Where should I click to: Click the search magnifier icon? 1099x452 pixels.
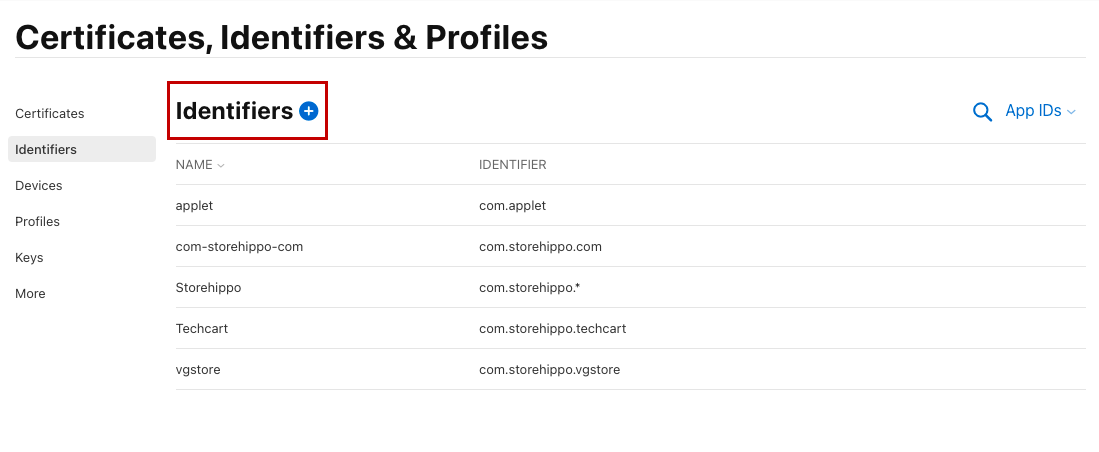[x=982, y=112]
